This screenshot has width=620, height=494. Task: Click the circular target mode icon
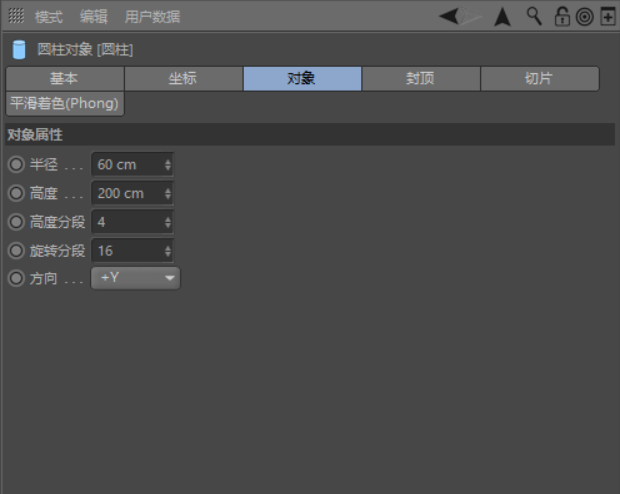coord(585,16)
